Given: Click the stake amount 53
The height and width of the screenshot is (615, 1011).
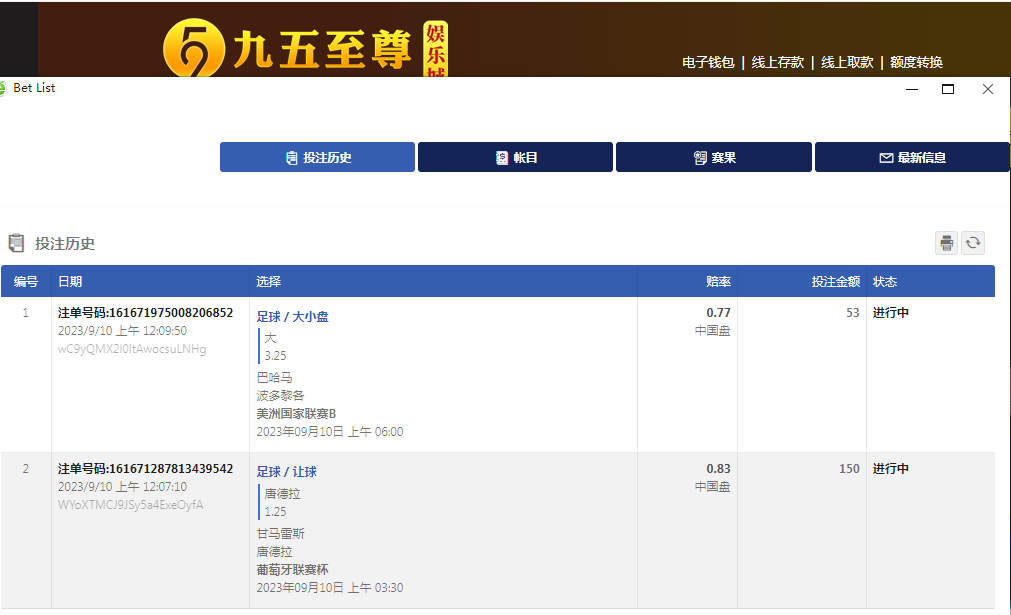Looking at the screenshot, I should pyautogui.click(x=852, y=313).
